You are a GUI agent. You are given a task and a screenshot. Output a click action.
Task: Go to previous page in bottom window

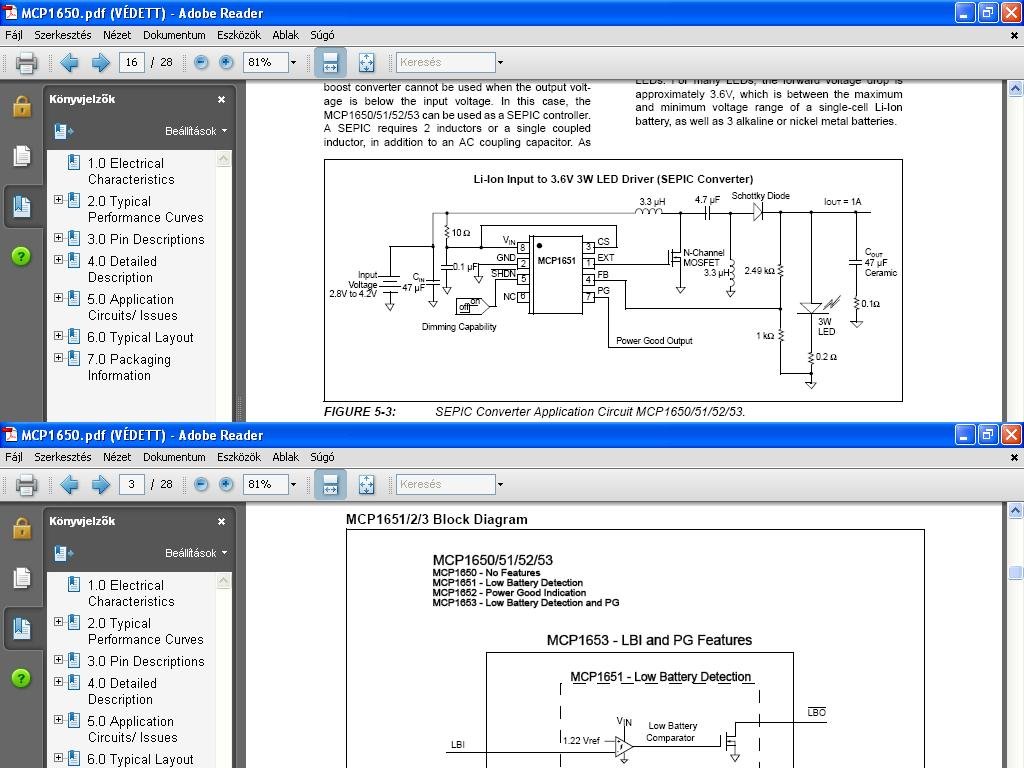point(69,485)
